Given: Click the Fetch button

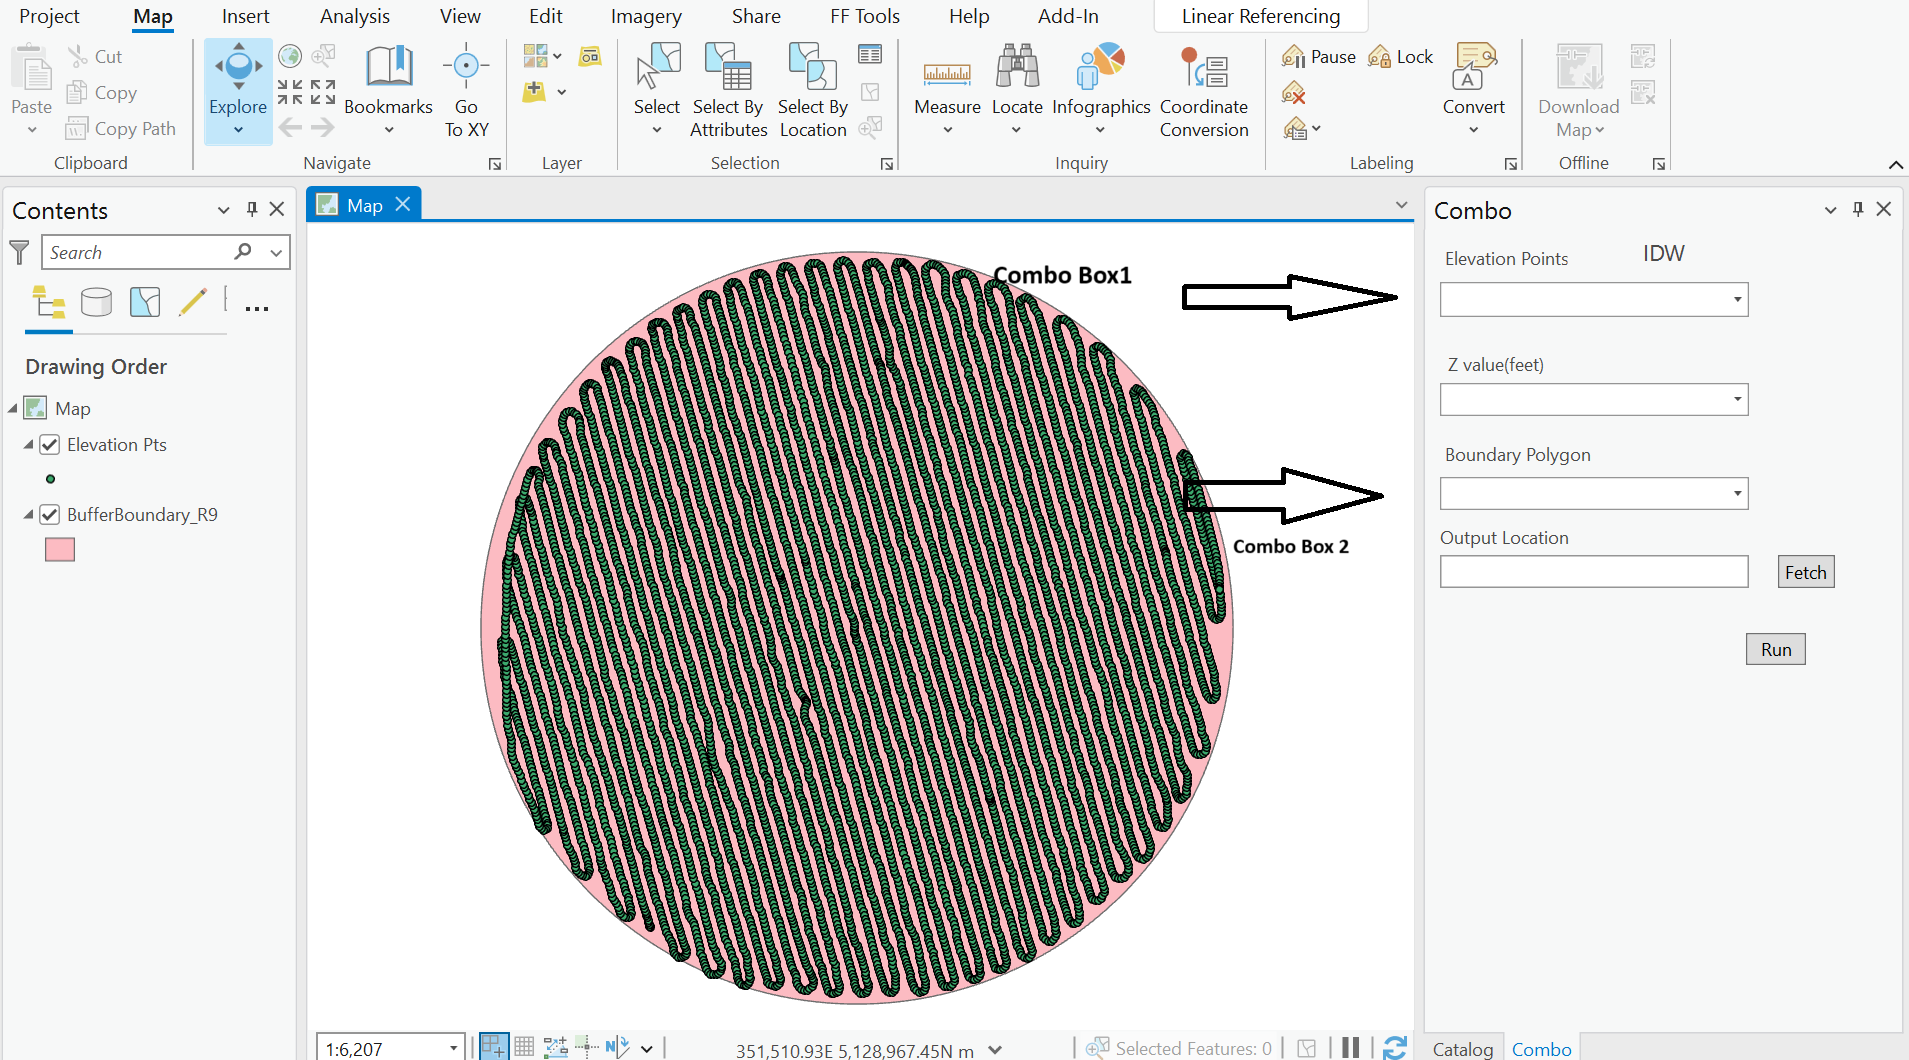Looking at the screenshot, I should [1805, 572].
